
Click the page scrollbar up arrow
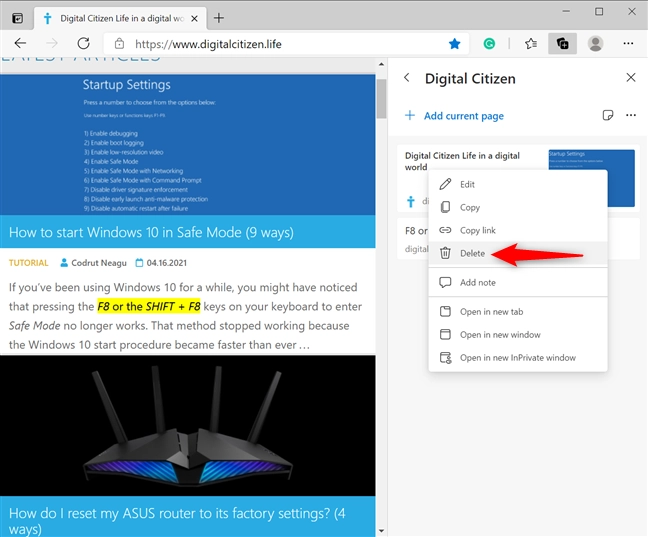tap(381, 64)
